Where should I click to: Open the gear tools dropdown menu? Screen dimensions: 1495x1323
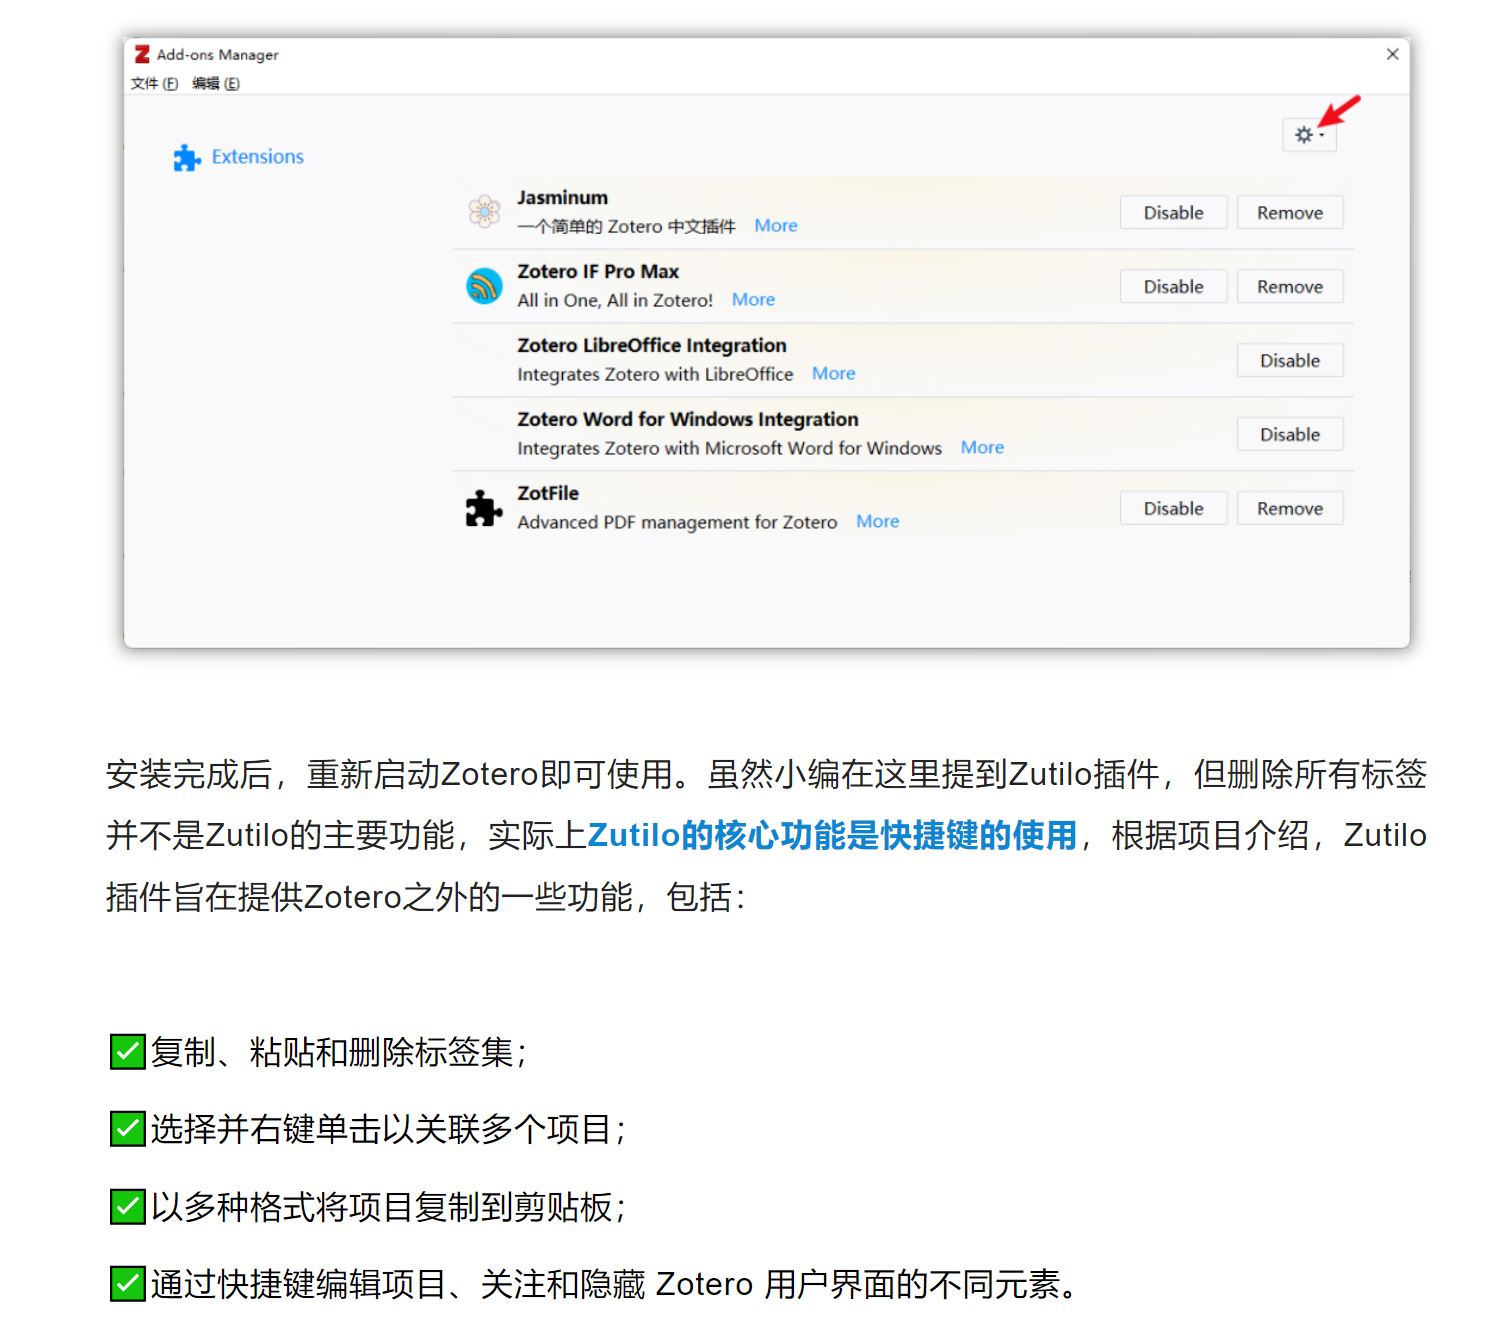click(1309, 134)
